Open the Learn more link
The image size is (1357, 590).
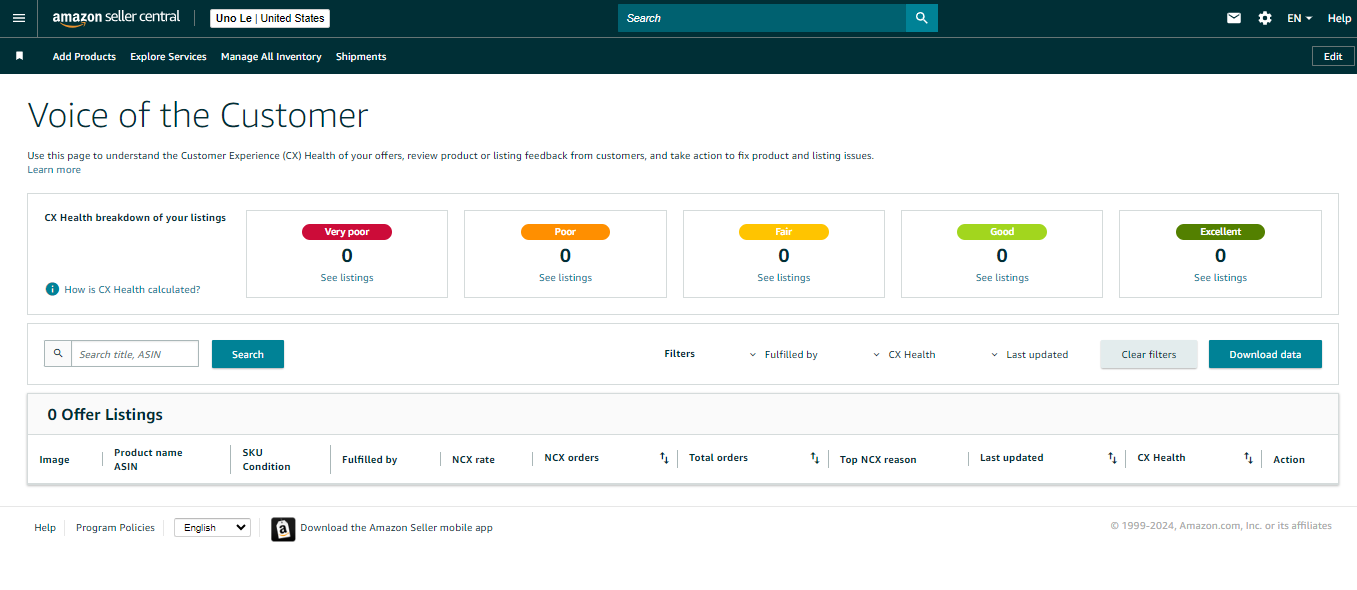[x=54, y=170]
